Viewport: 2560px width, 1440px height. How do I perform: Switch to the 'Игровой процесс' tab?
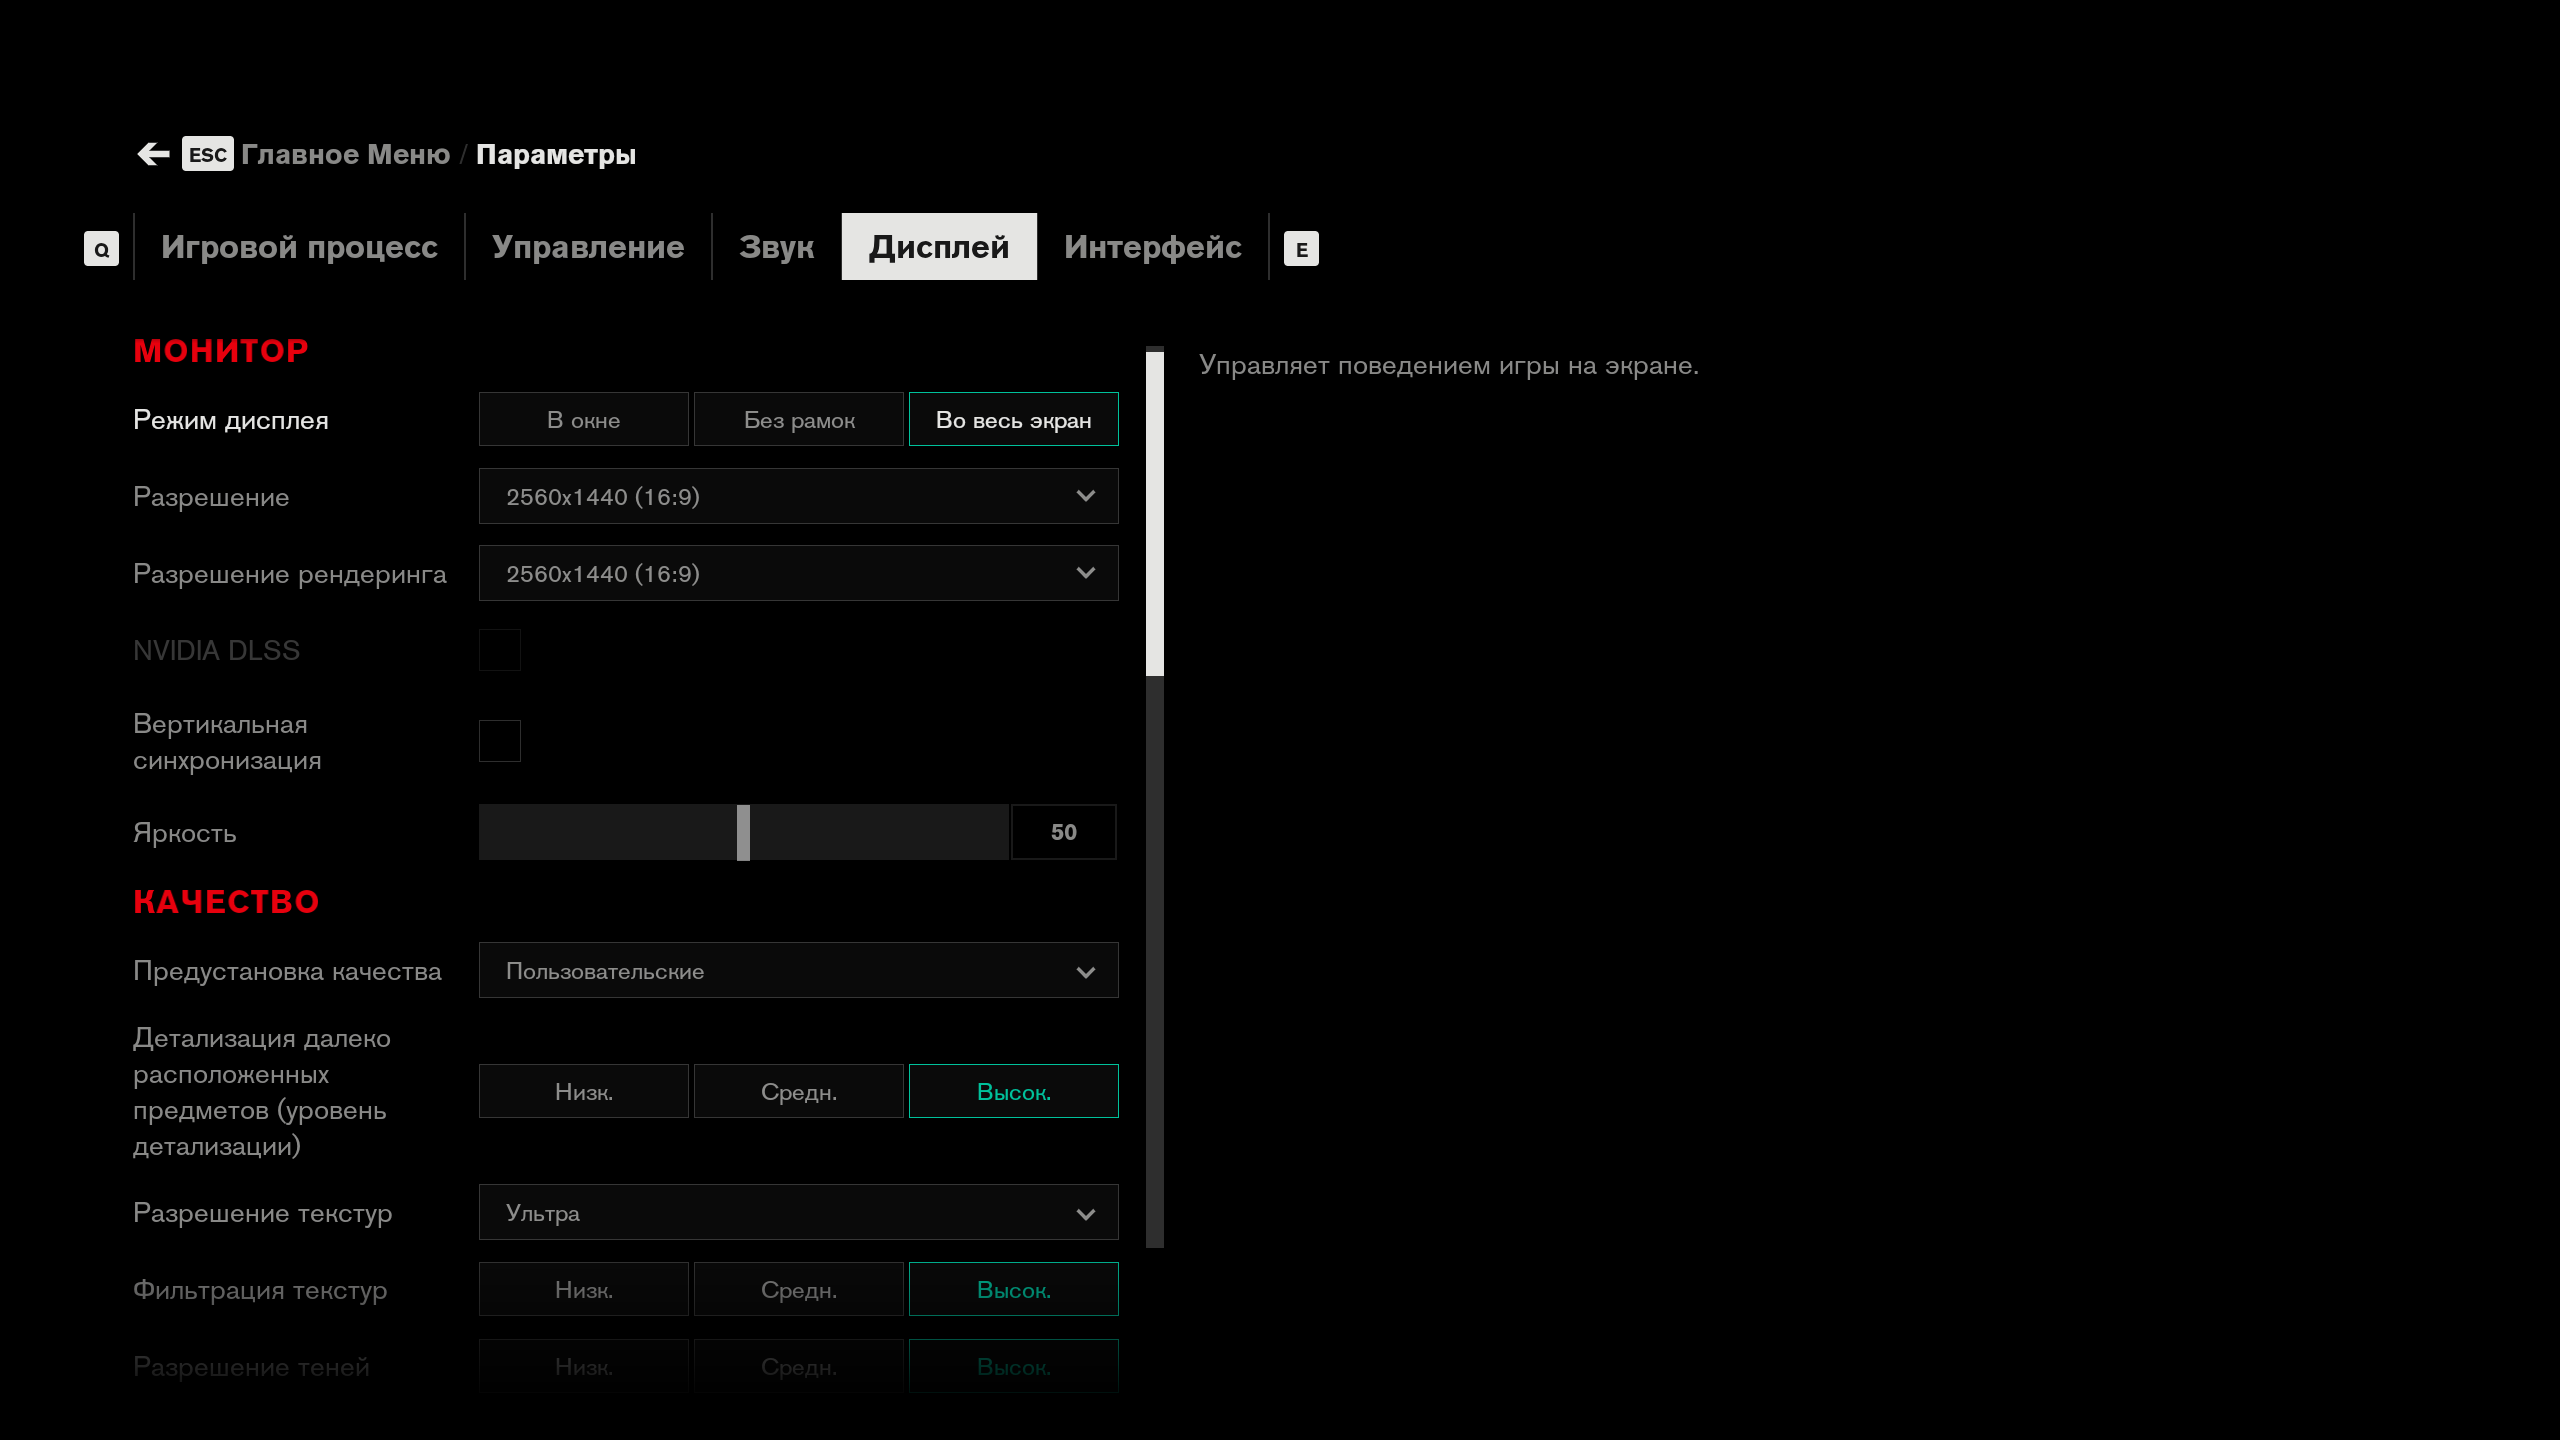click(x=299, y=247)
